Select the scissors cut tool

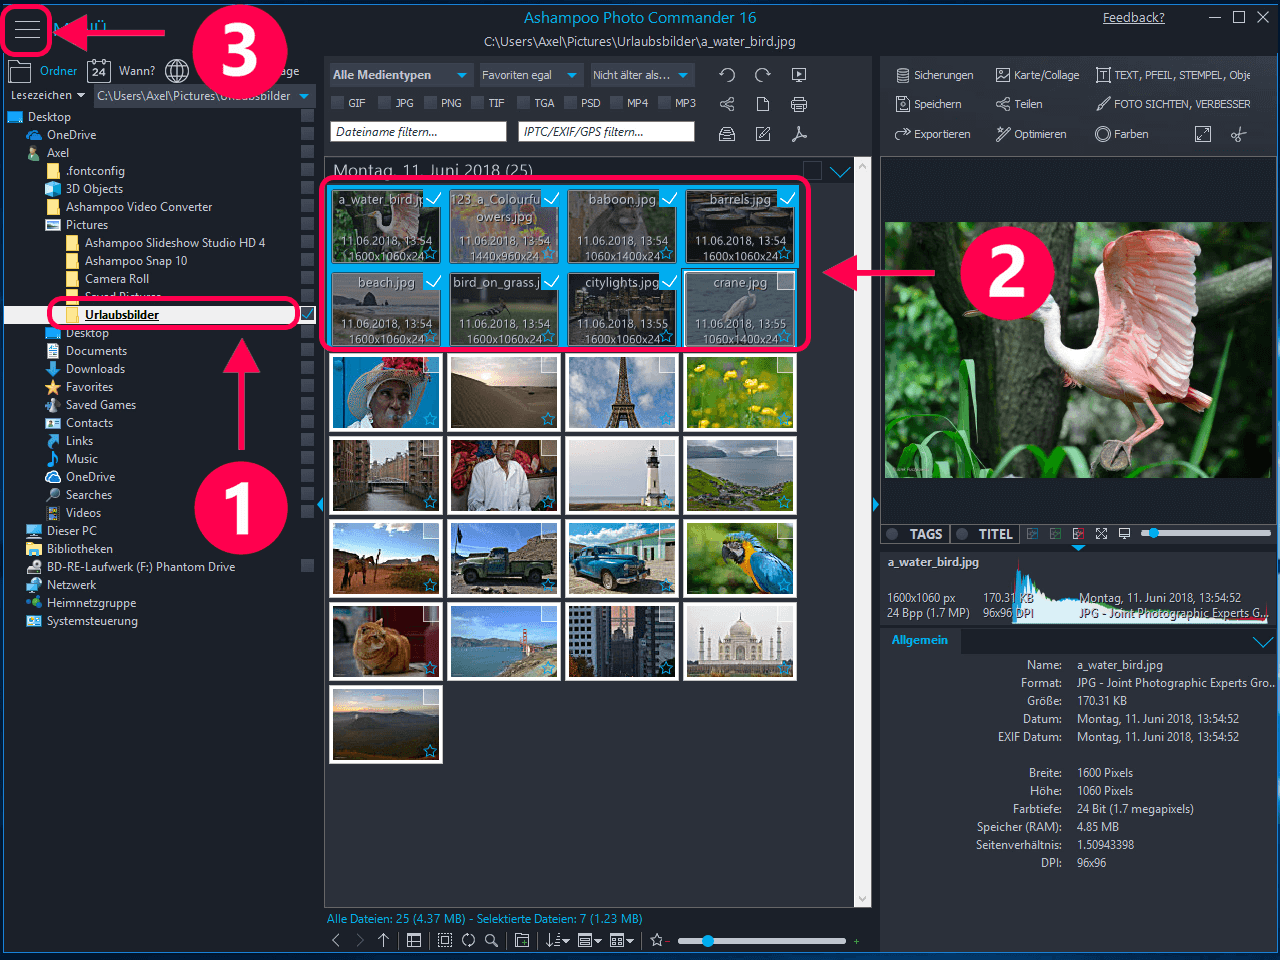1239,134
